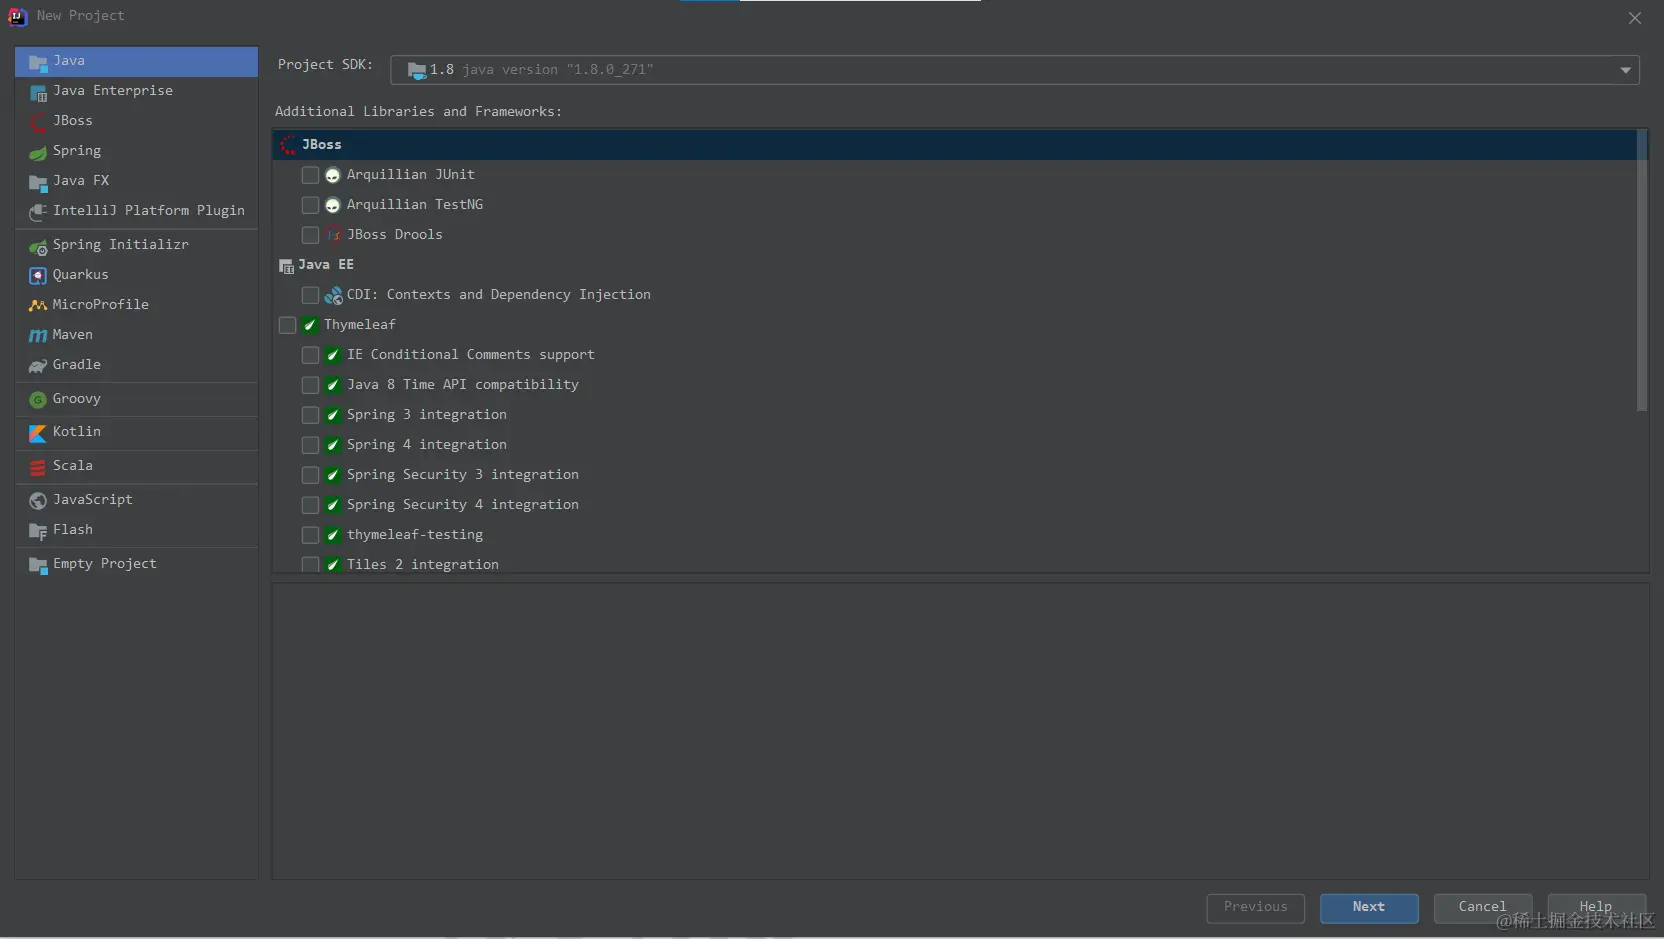
Task: Click the Scala icon
Action: pyautogui.click(x=38, y=467)
